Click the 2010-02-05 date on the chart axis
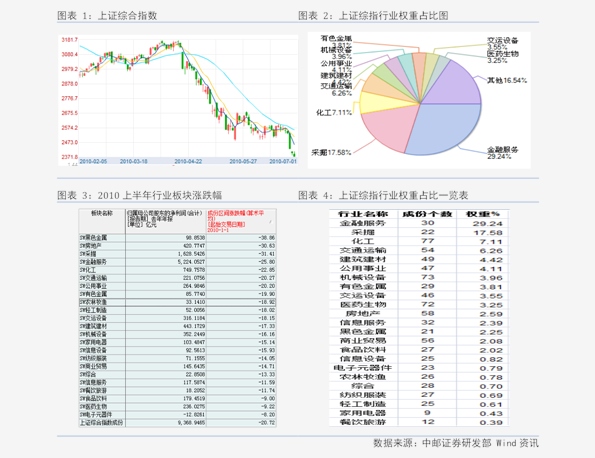The height and width of the screenshot is (458, 595). tap(93, 161)
